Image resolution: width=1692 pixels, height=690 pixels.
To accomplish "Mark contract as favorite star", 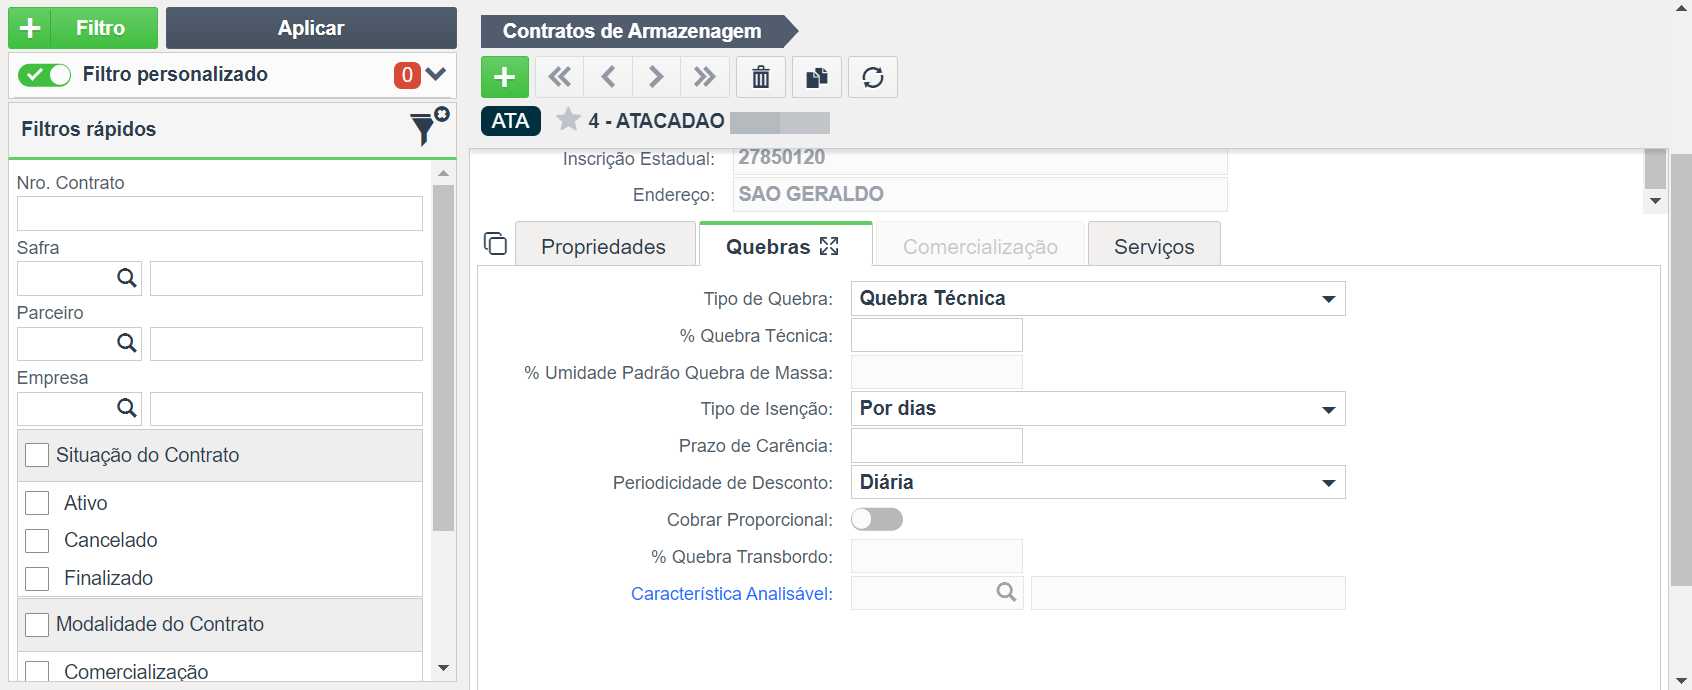I will tap(568, 120).
